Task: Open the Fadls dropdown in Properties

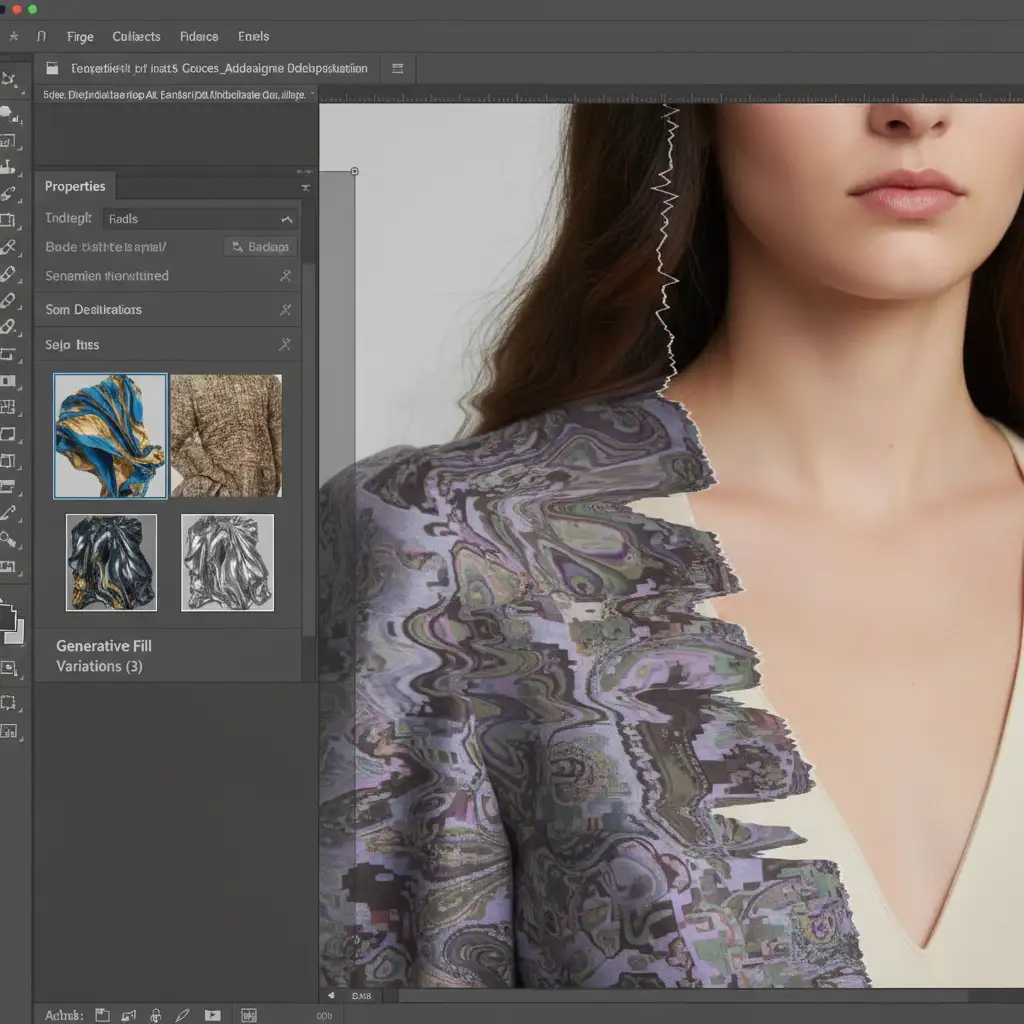Action: 200,219
